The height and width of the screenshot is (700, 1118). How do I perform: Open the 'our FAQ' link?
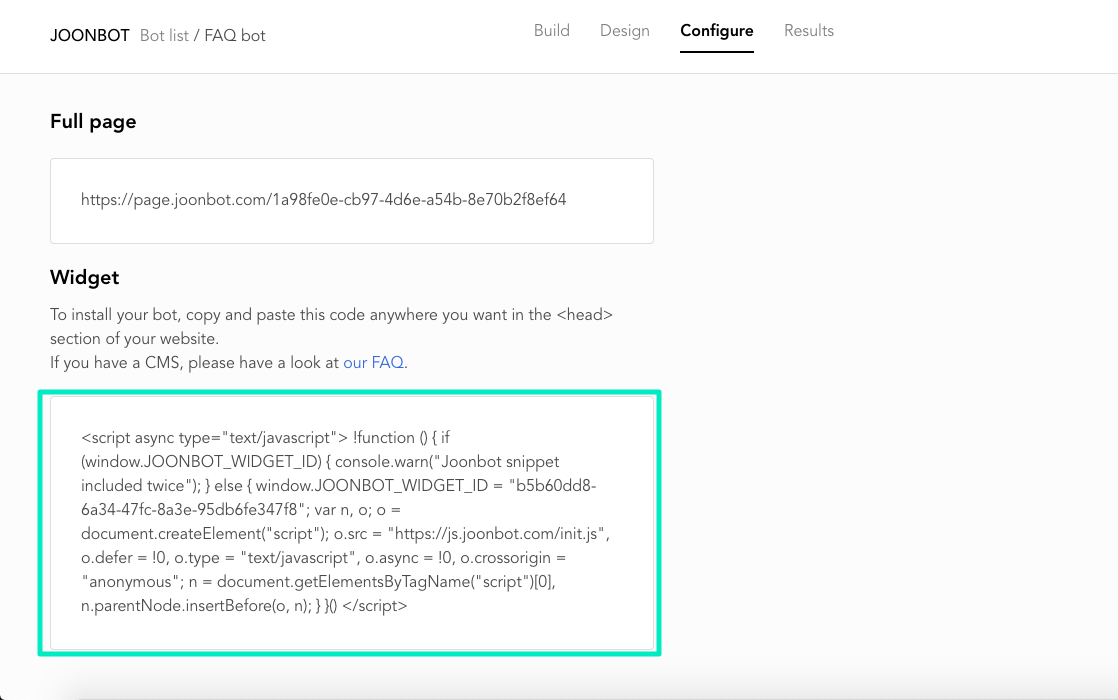click(374, 363)
